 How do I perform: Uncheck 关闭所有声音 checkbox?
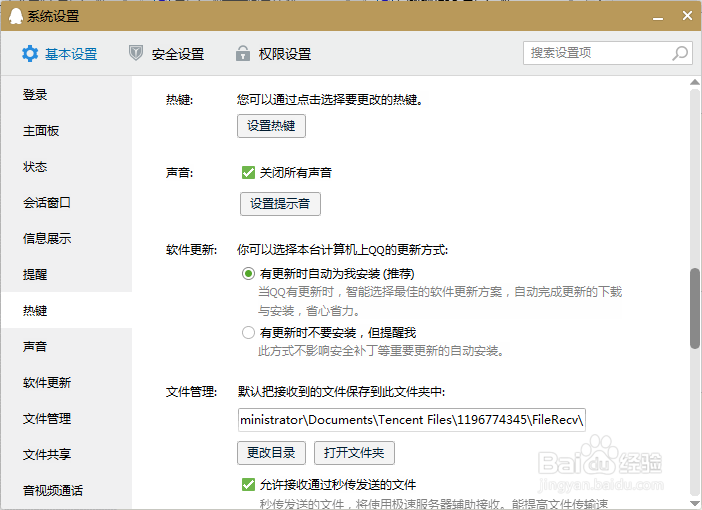pos(248,172)
